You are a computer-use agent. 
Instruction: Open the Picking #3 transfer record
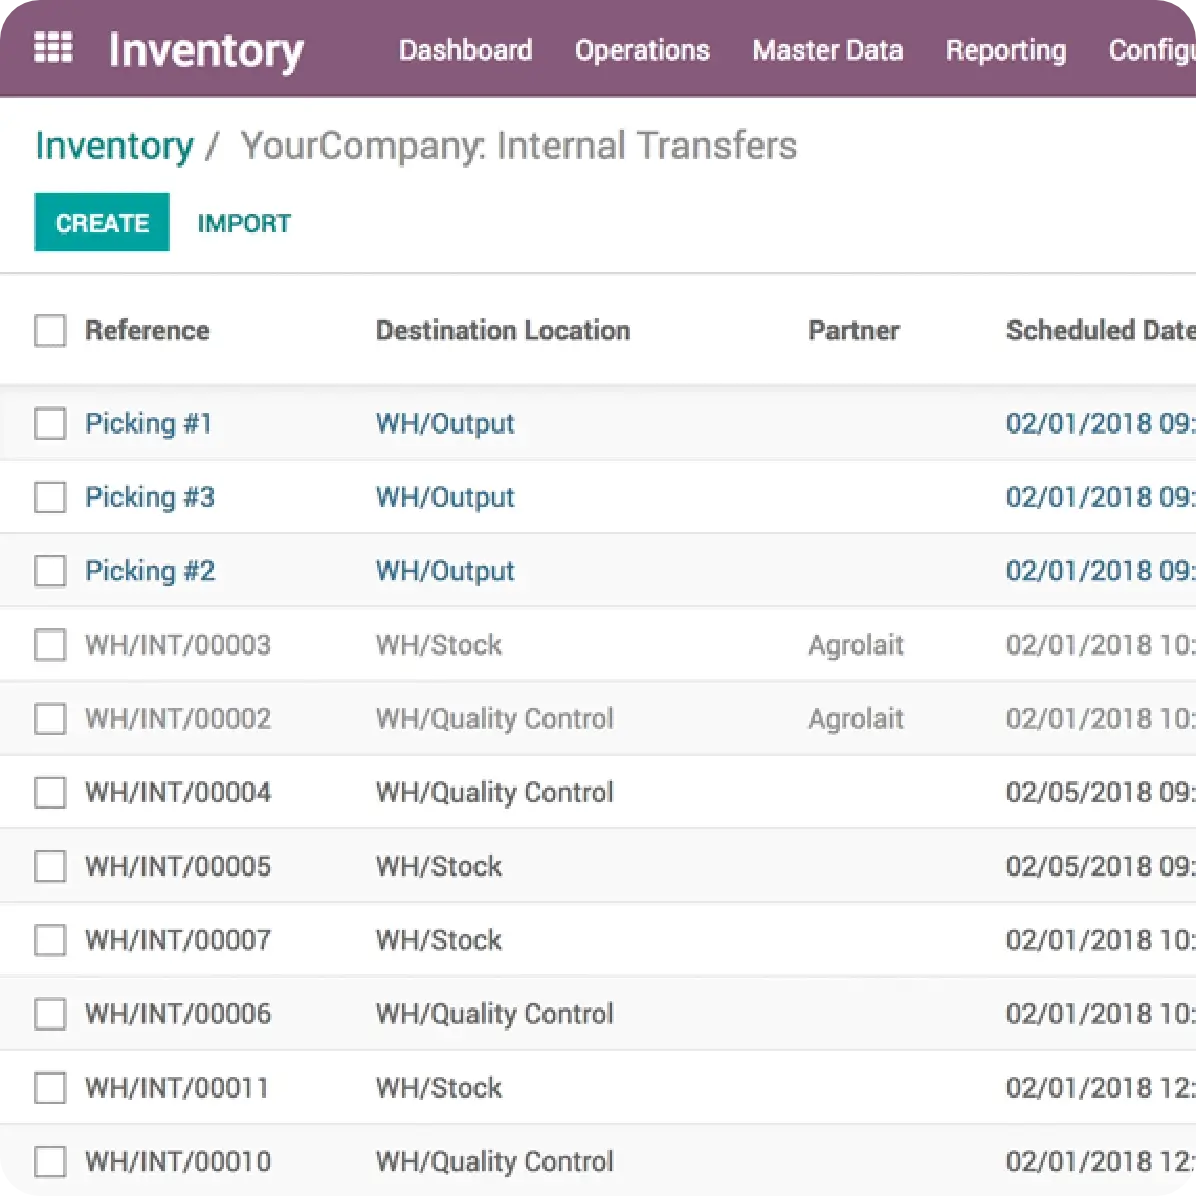click(x=150, y=497)
